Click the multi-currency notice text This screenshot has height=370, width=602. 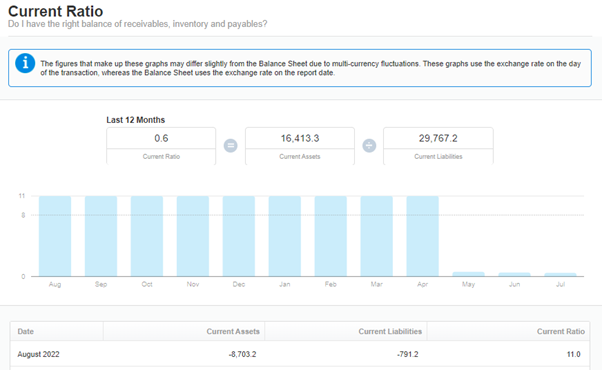311,68
